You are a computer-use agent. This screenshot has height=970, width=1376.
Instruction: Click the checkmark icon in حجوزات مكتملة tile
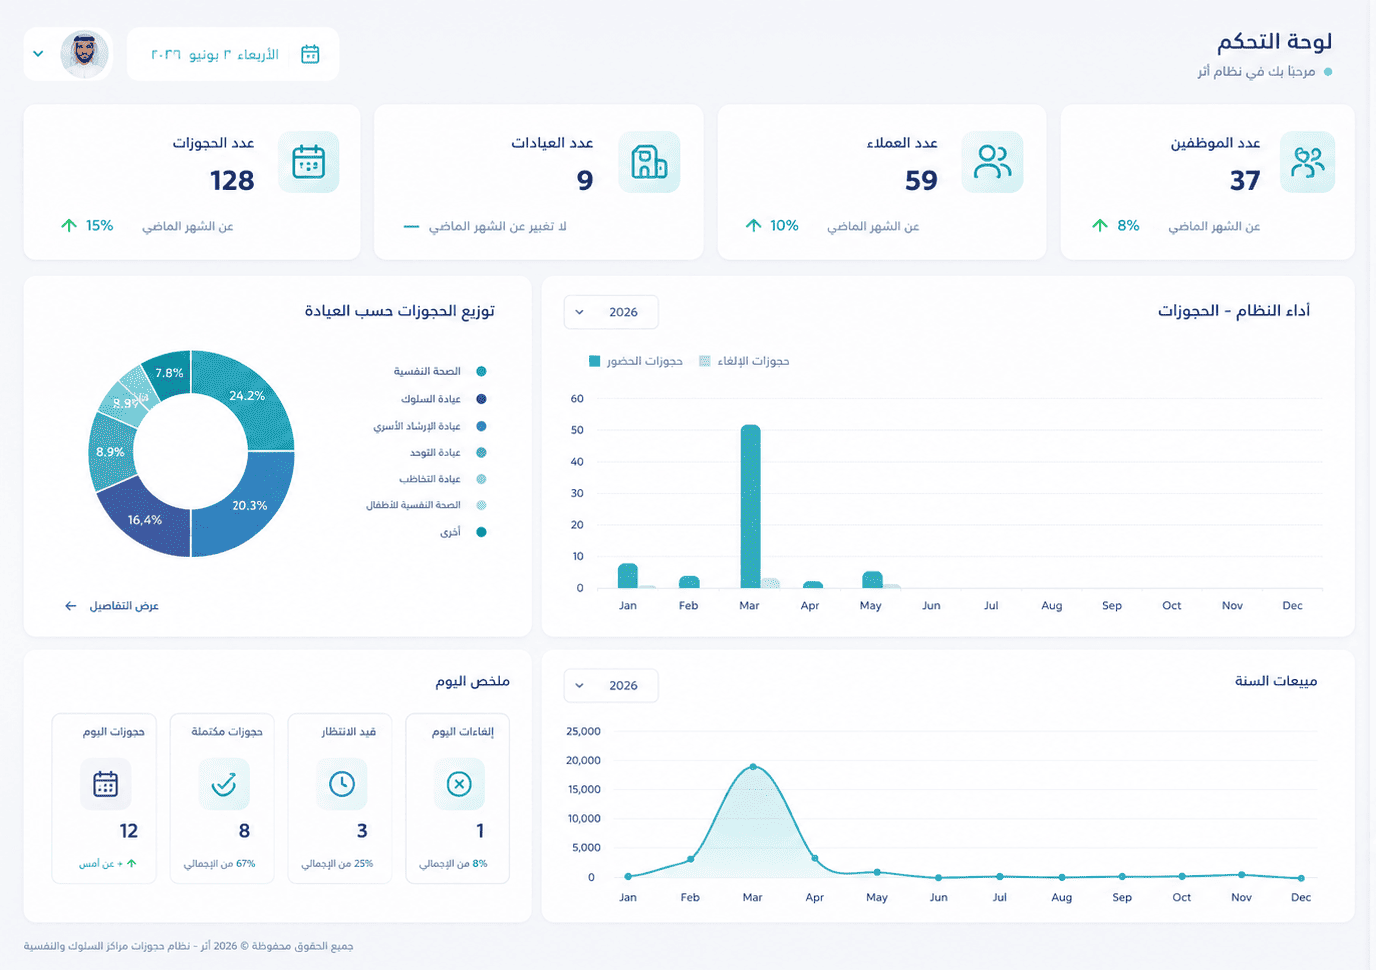pos(224,784)
